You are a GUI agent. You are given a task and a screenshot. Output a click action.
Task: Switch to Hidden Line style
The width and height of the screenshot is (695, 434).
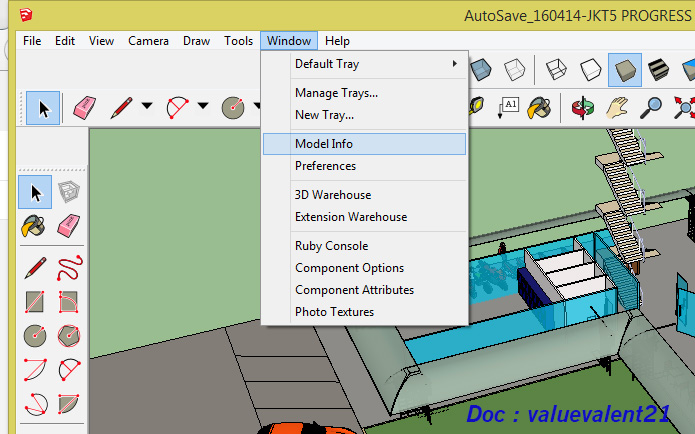[x=590, y=70]
